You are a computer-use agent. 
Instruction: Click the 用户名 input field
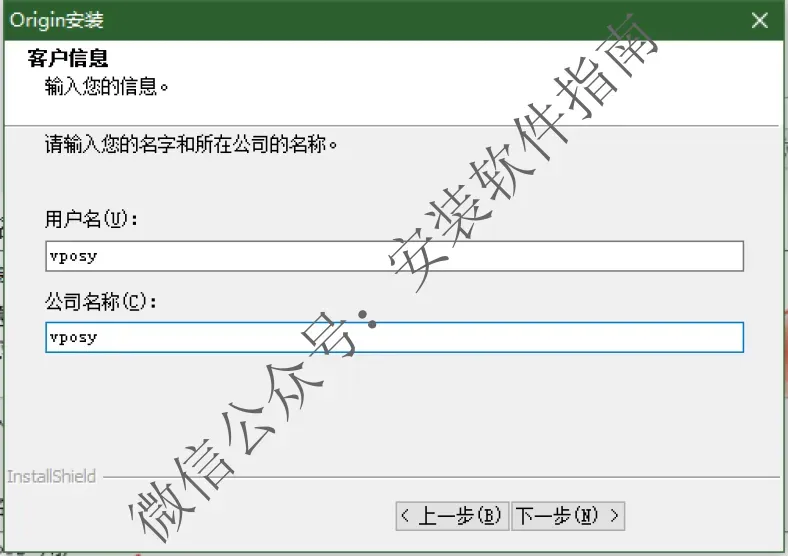395,256
